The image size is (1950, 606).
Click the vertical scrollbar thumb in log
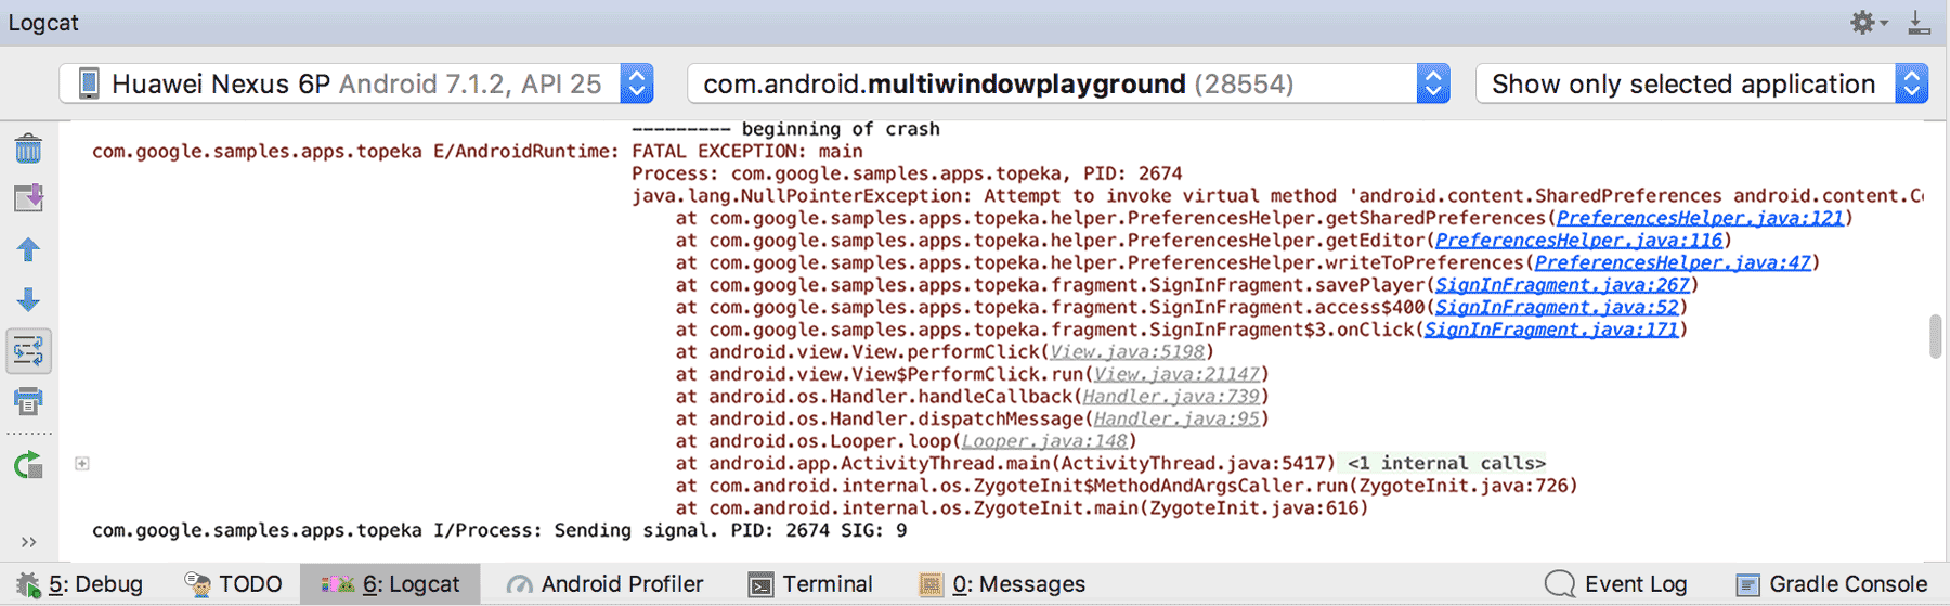[x=1935, y=336]
